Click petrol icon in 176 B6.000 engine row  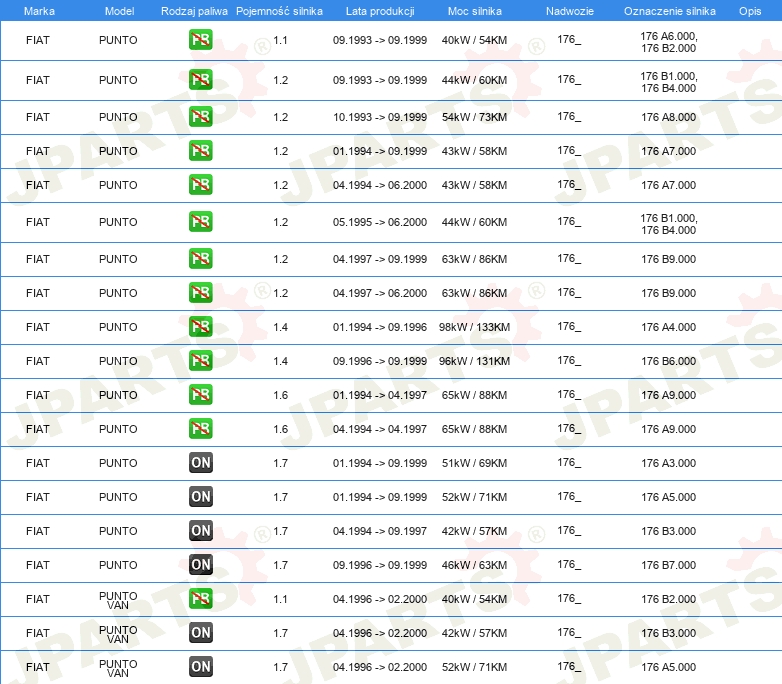point(200,361)
